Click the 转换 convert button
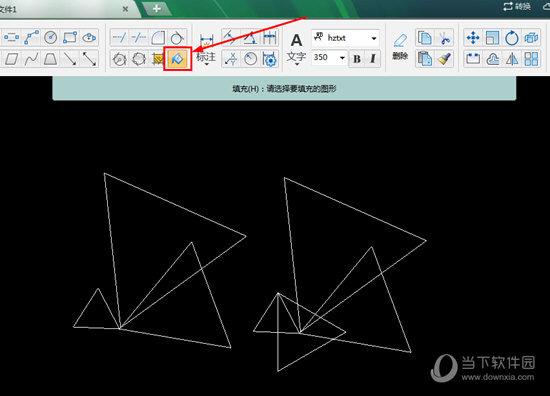This screenshot has width=550, height=396. [517, 6]
